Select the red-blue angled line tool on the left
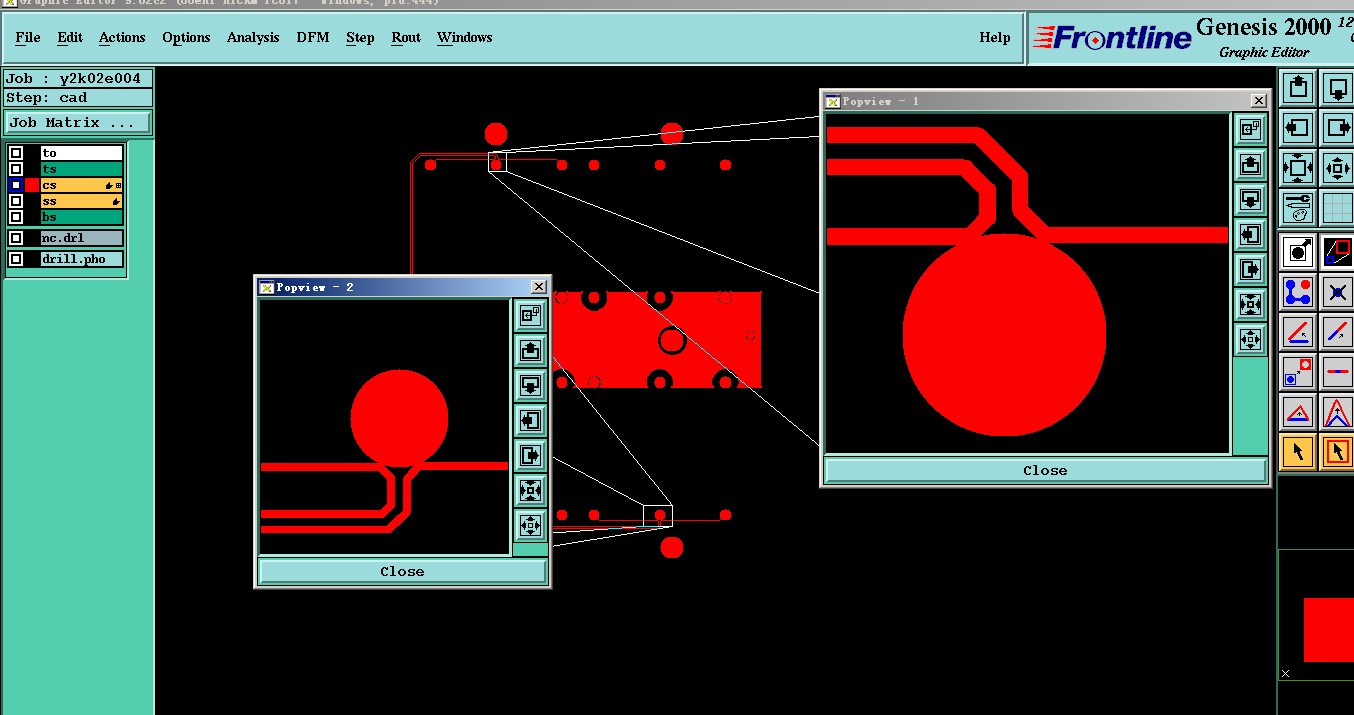The image size is (1354, 715). 1298,331
